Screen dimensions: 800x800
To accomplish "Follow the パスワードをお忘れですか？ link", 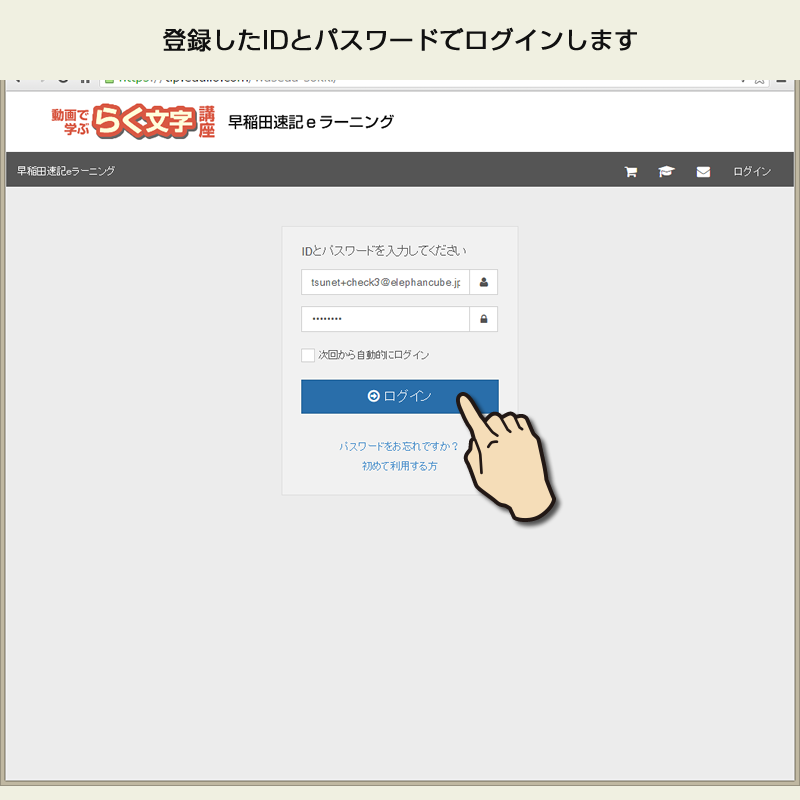I will click(x=398, y=446).
